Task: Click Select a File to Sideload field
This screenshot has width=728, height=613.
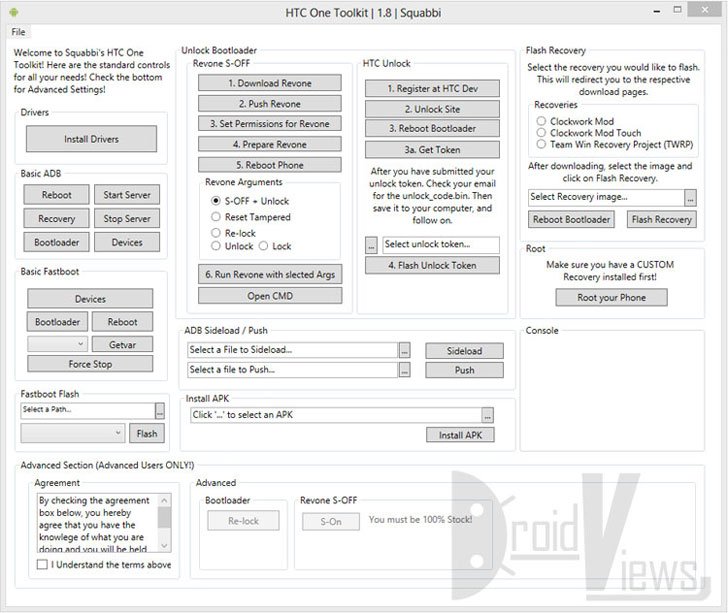Action: [x=292, y=350]
